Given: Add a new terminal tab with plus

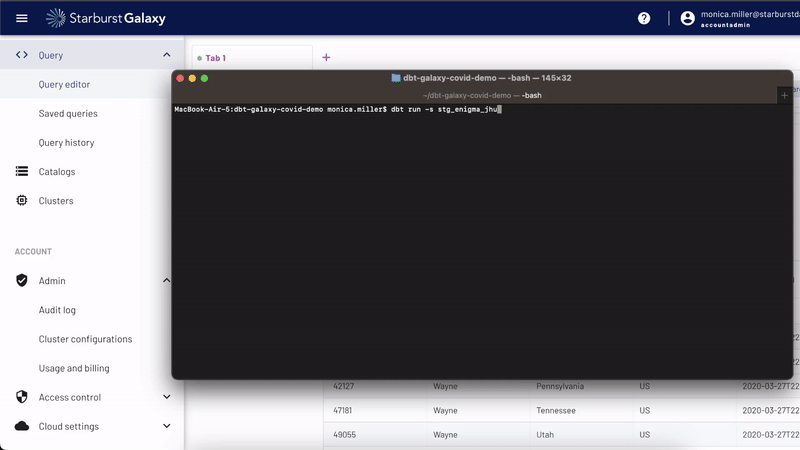Looking at the screenshot, I should [x=784, y=95].
